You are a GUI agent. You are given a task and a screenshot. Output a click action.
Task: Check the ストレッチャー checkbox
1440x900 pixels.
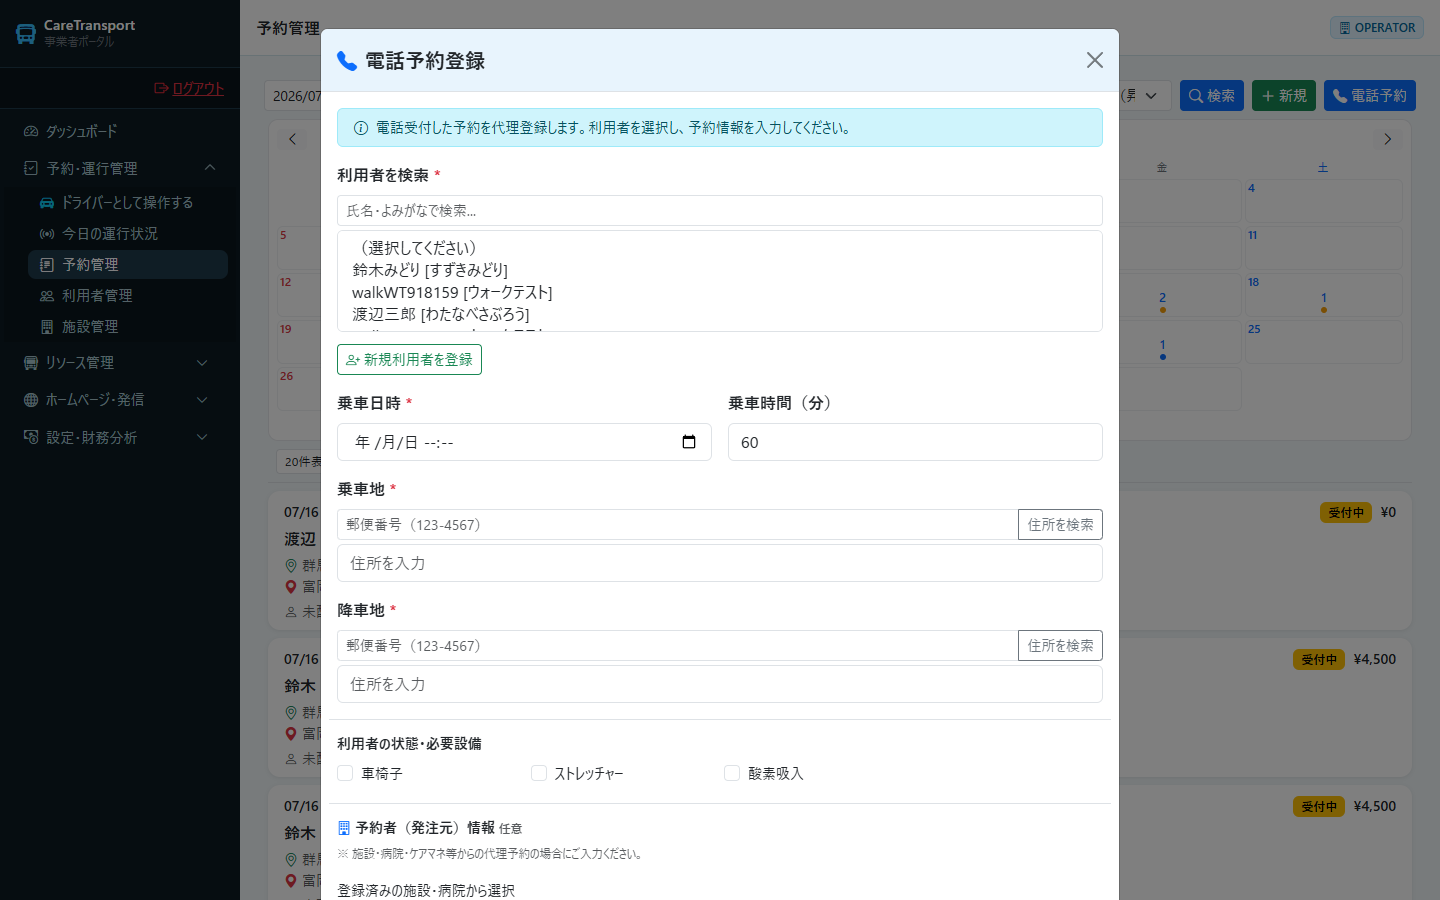(539, 773)
